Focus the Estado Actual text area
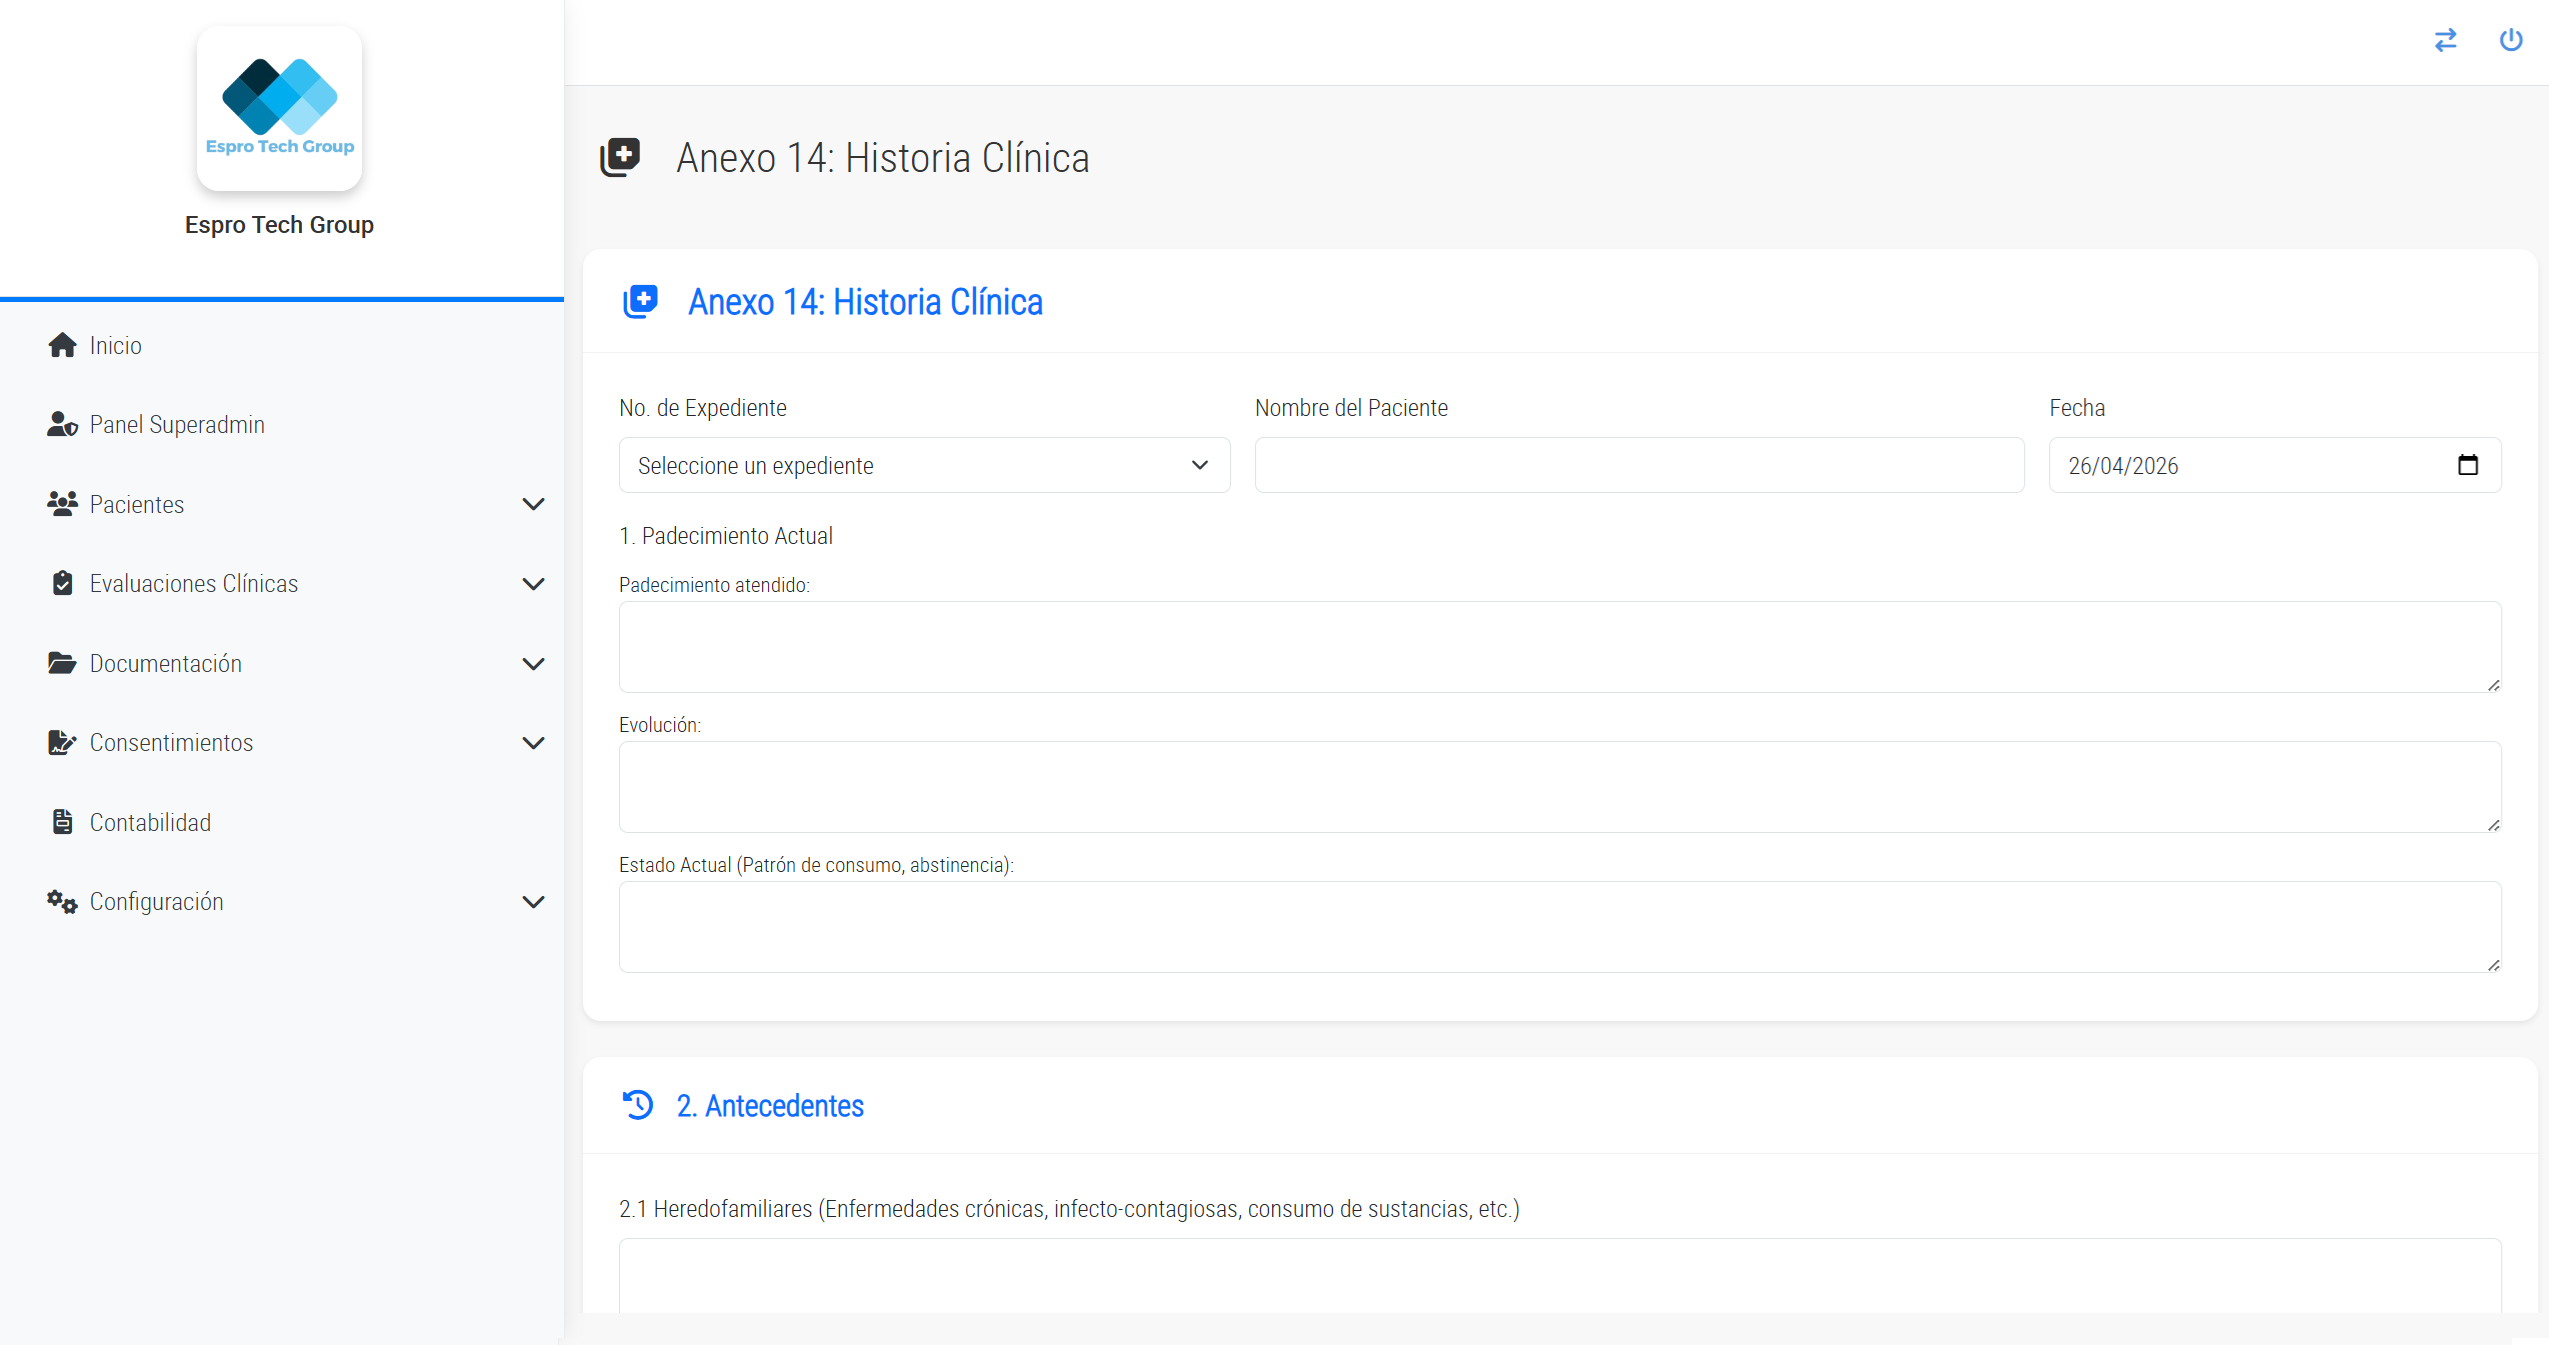This screenshot has width=2549, height=1345. click(1560, 927)
